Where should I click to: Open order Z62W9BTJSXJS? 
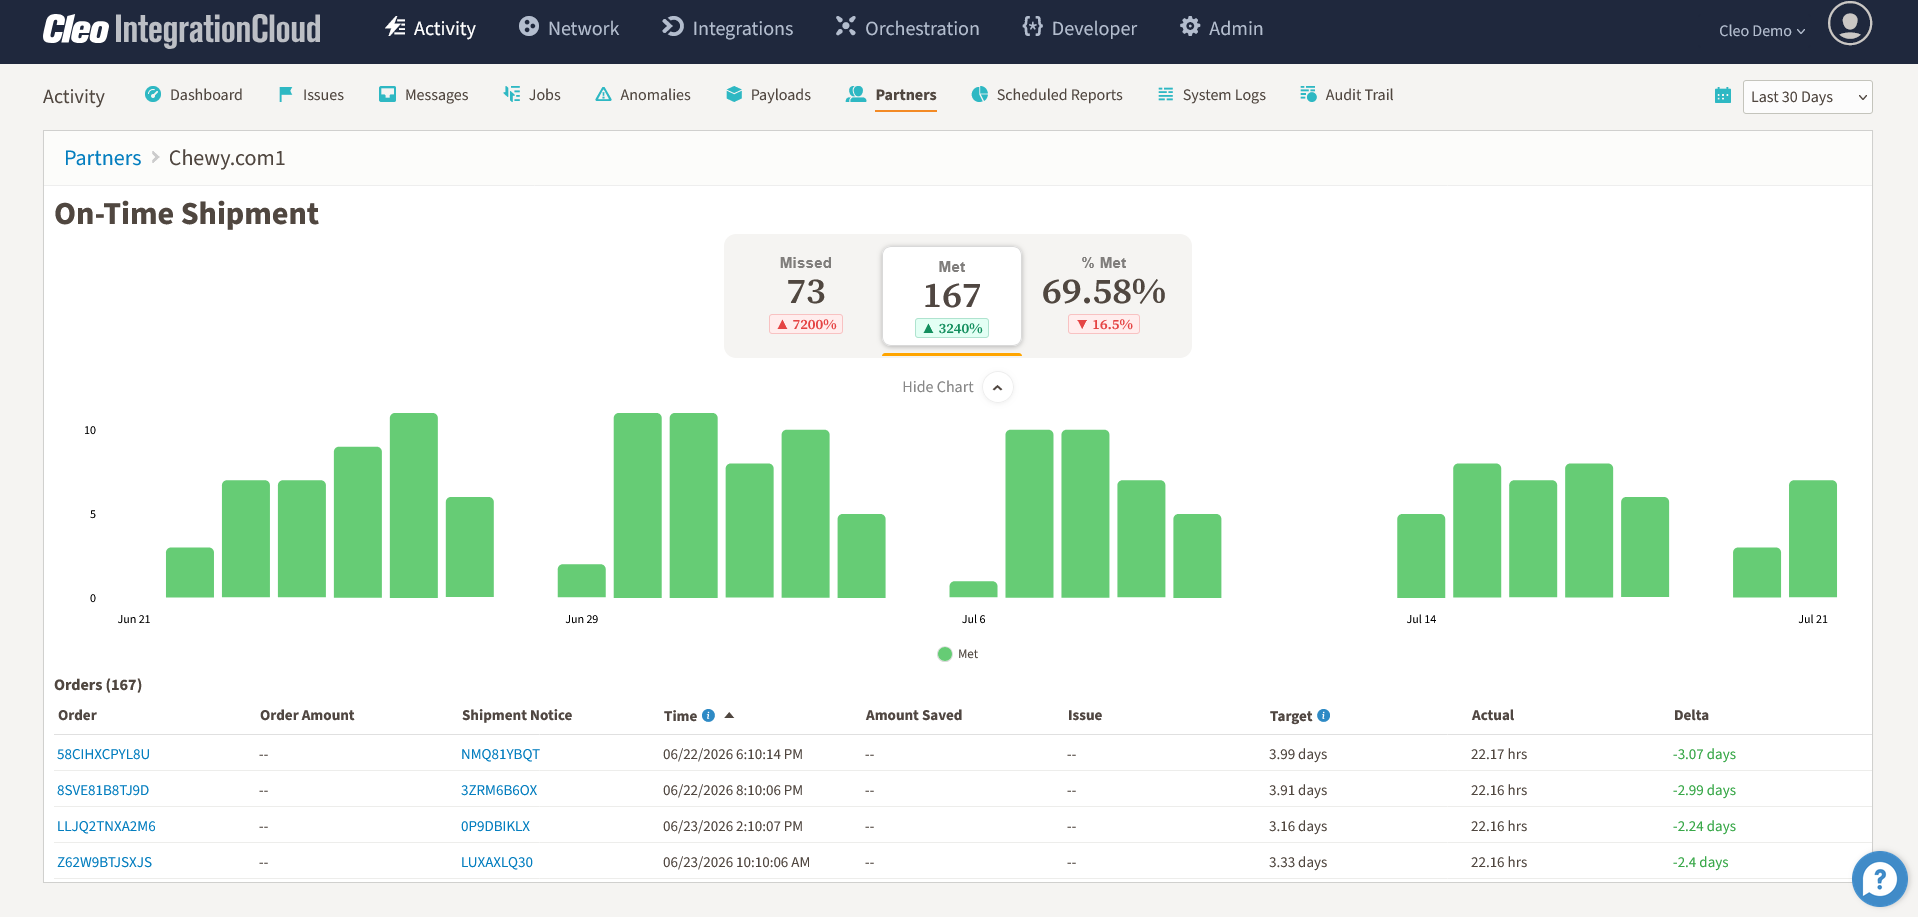(x=104, y=862)
